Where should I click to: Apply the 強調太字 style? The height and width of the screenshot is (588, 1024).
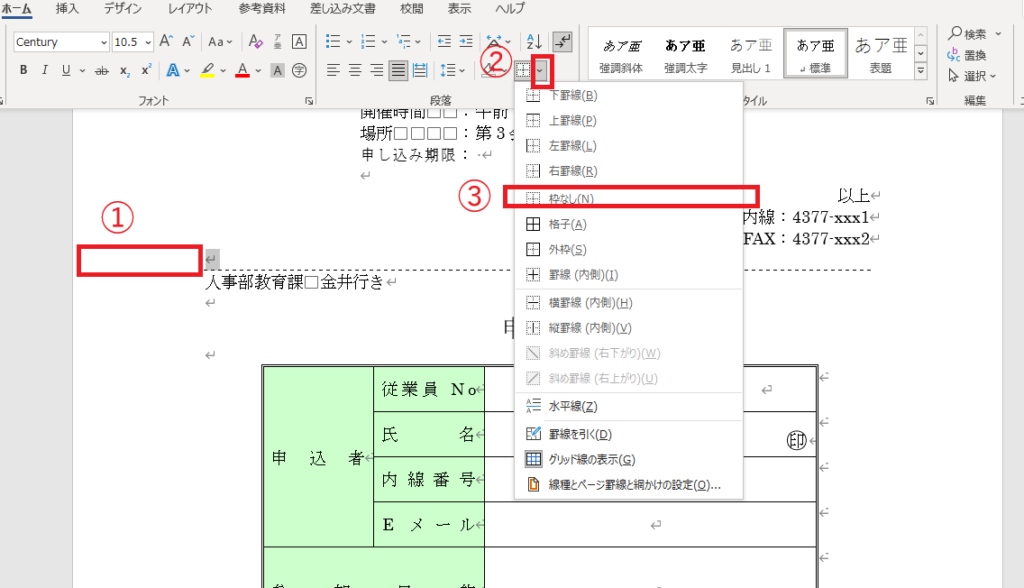point(686,54)
